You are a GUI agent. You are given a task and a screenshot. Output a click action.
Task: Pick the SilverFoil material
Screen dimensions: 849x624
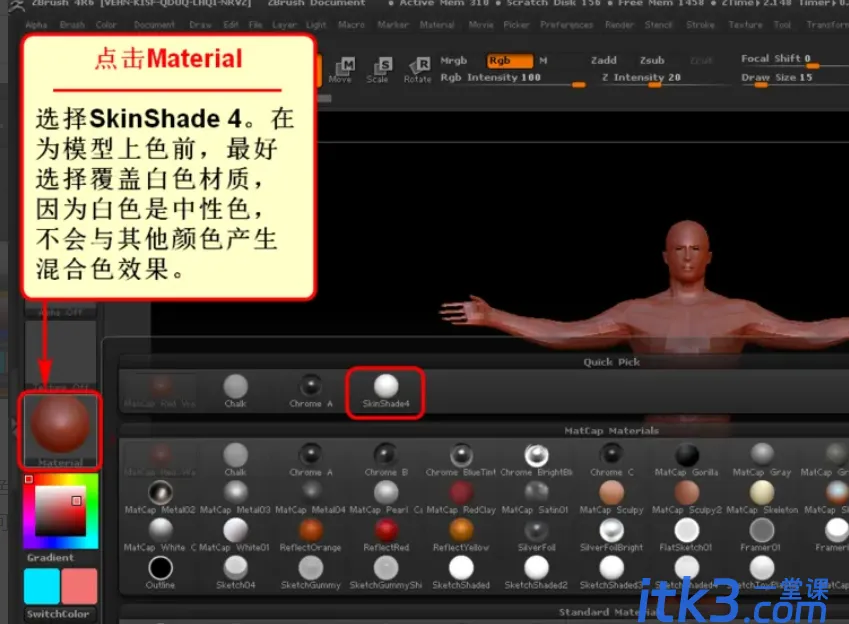[x=536, y=535]
